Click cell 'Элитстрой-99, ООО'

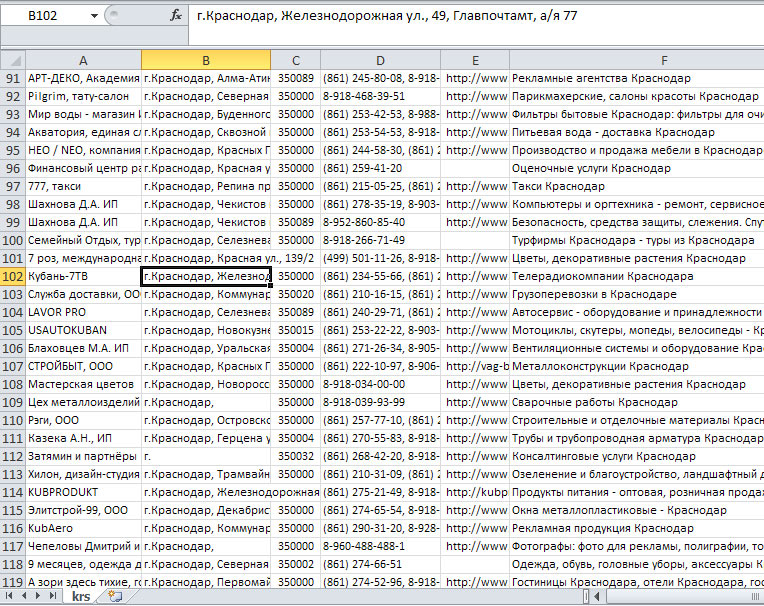83,511
